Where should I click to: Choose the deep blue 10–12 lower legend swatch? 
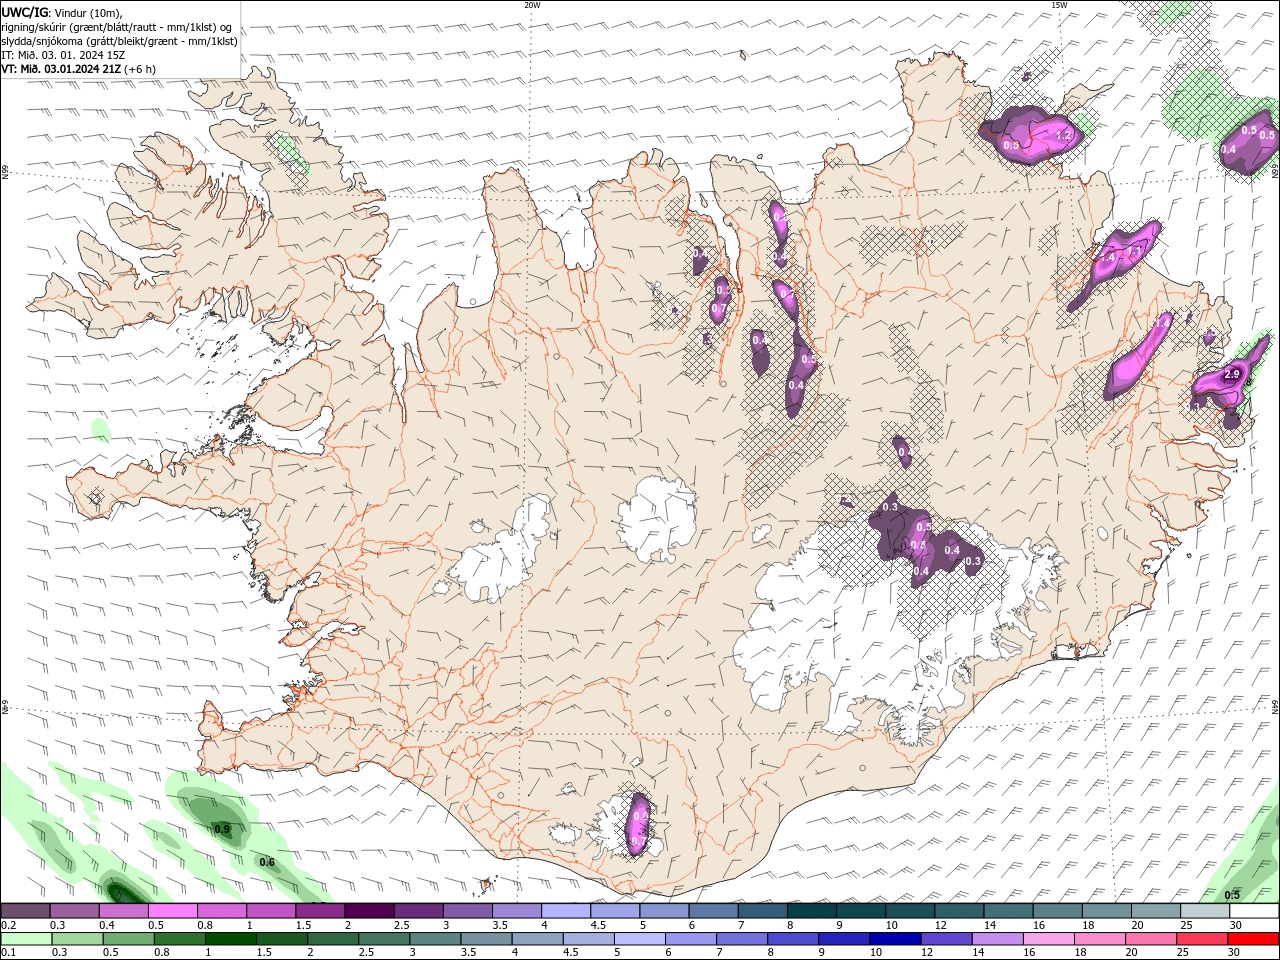coord(895,939)
